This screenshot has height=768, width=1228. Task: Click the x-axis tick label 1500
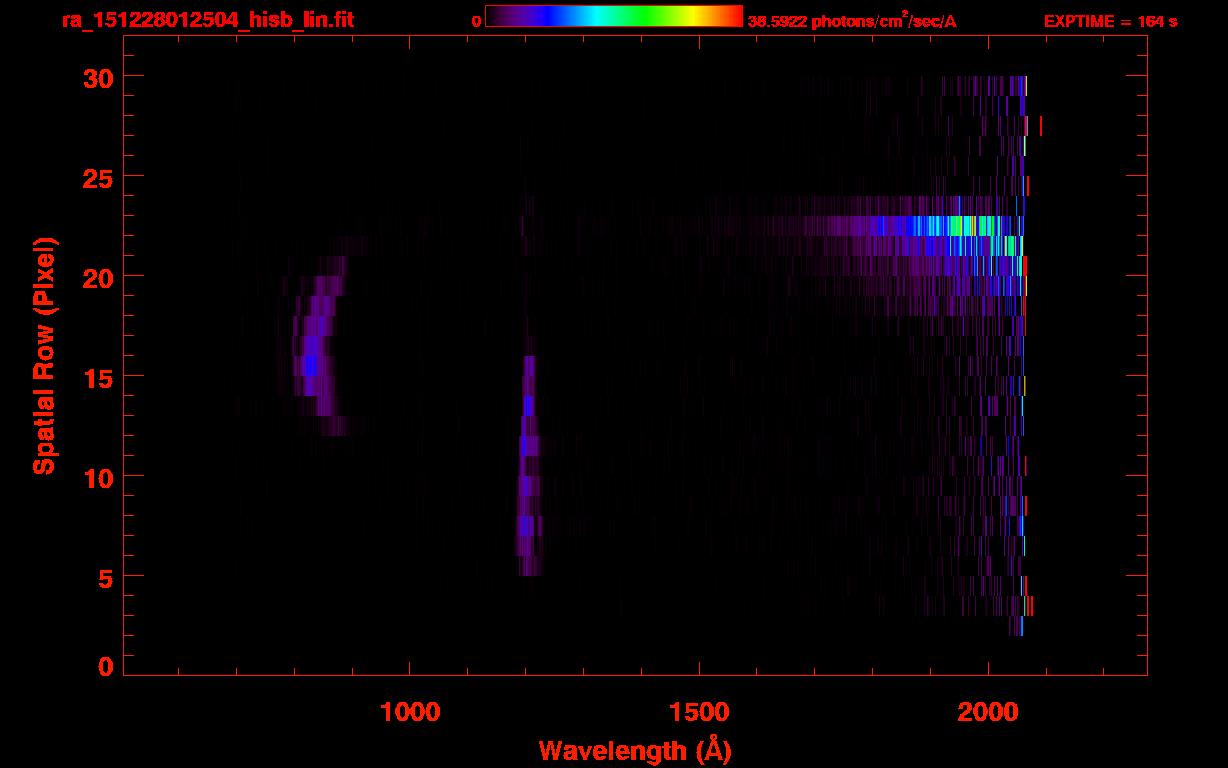(x=699, y=712)
